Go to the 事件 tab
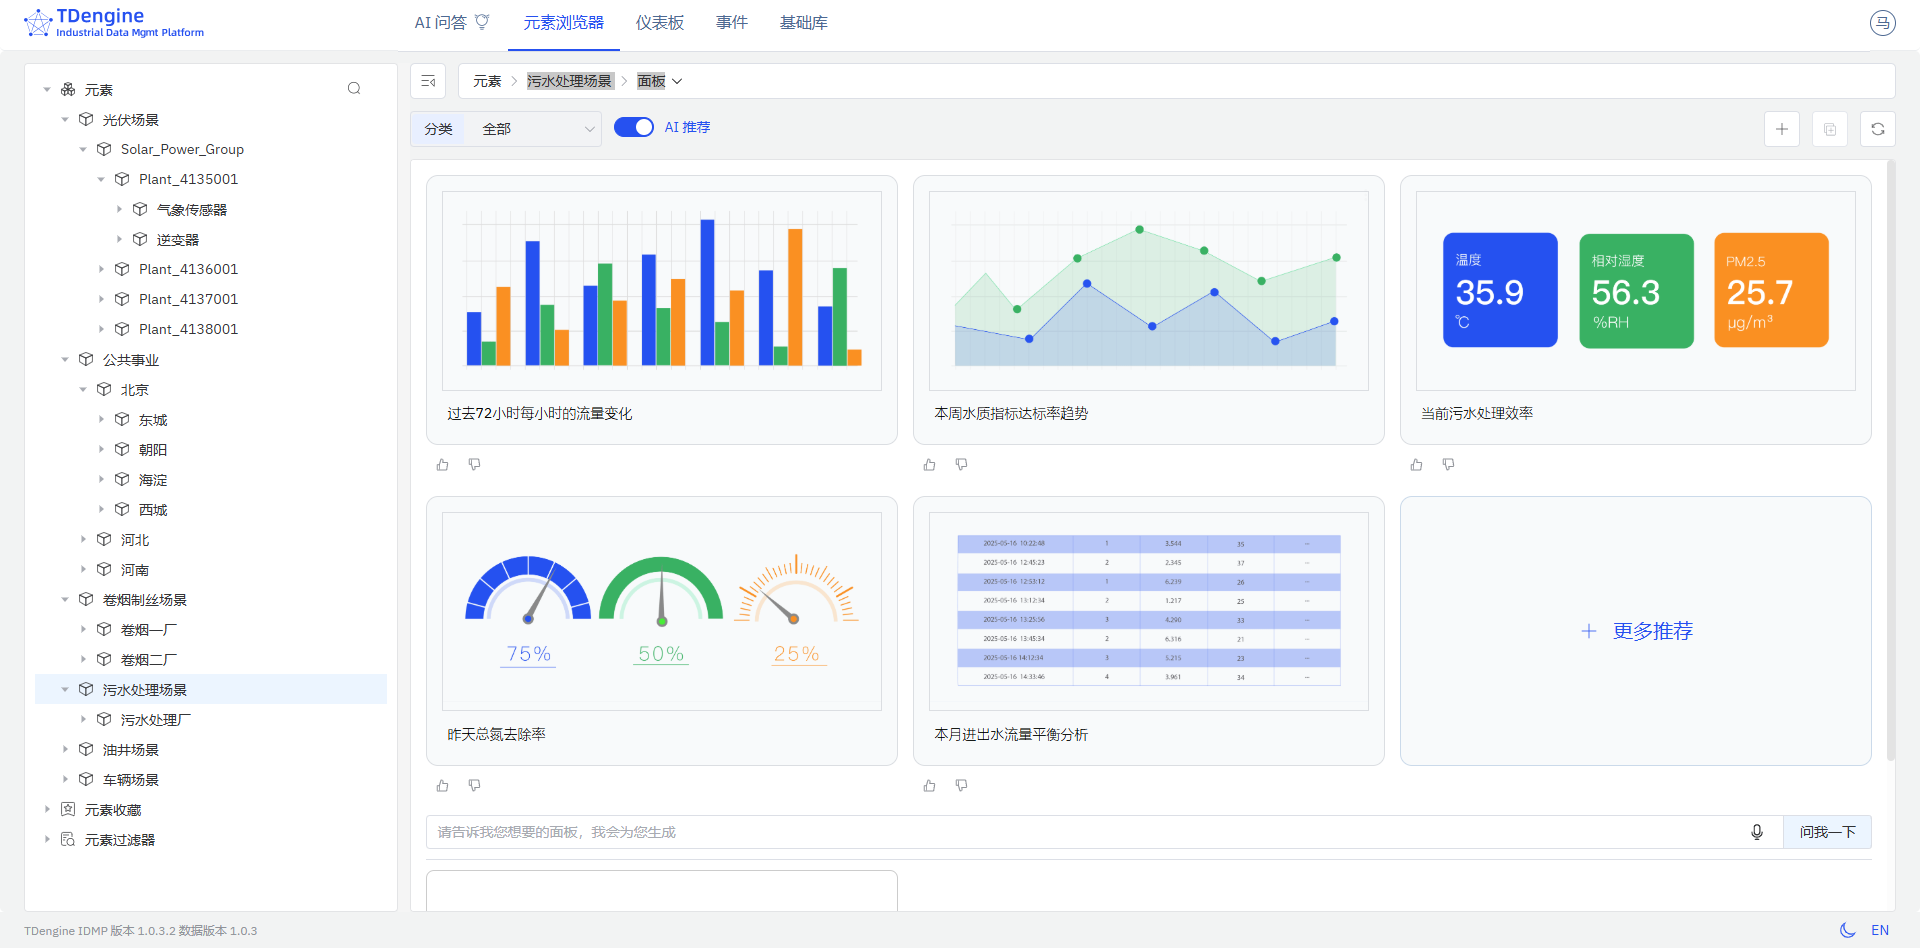 coord(732,23)
